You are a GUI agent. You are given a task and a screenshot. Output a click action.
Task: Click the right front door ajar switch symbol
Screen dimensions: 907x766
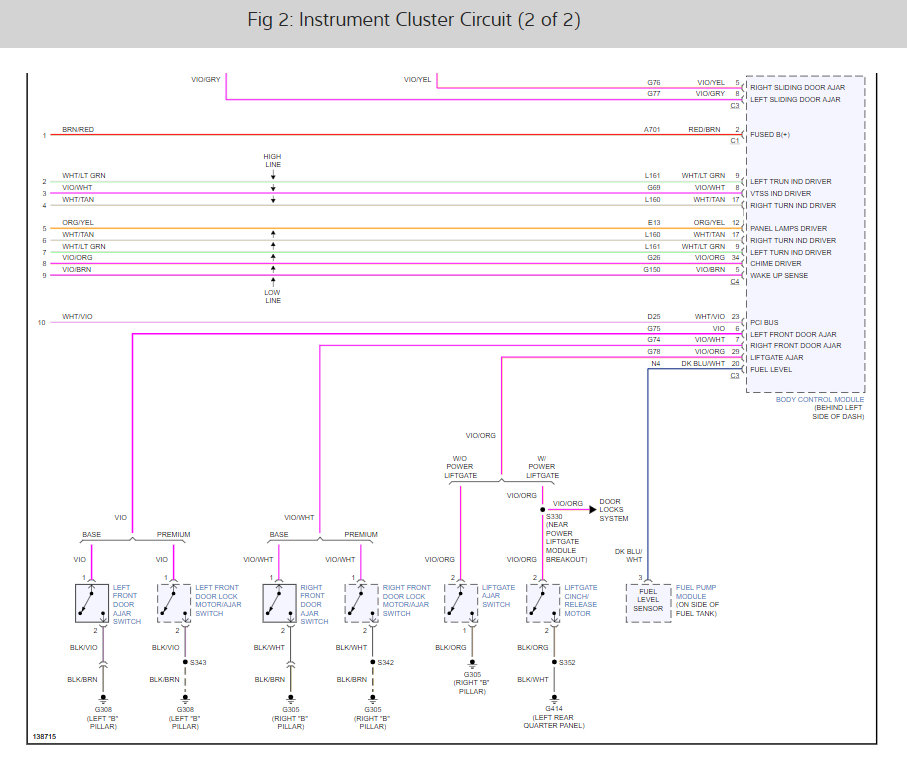(x=279, y=603)
